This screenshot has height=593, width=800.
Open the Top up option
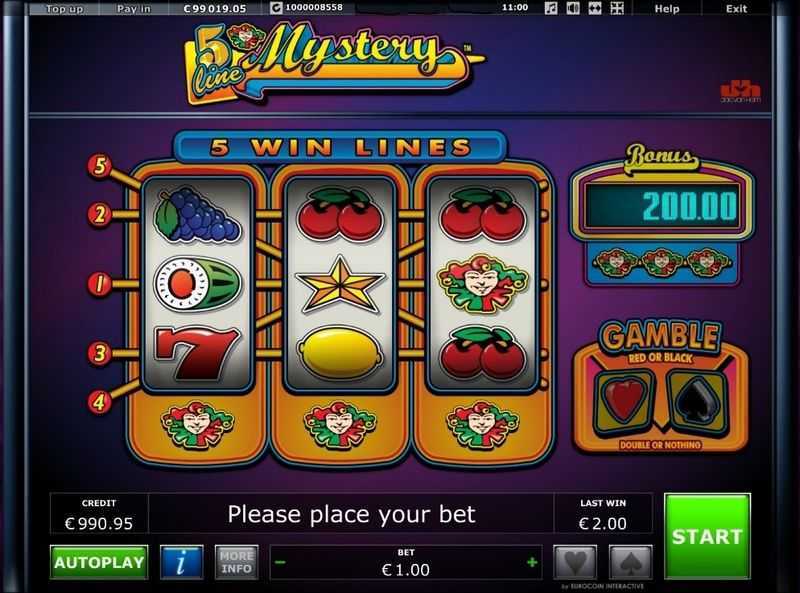(x=64, y=9)
